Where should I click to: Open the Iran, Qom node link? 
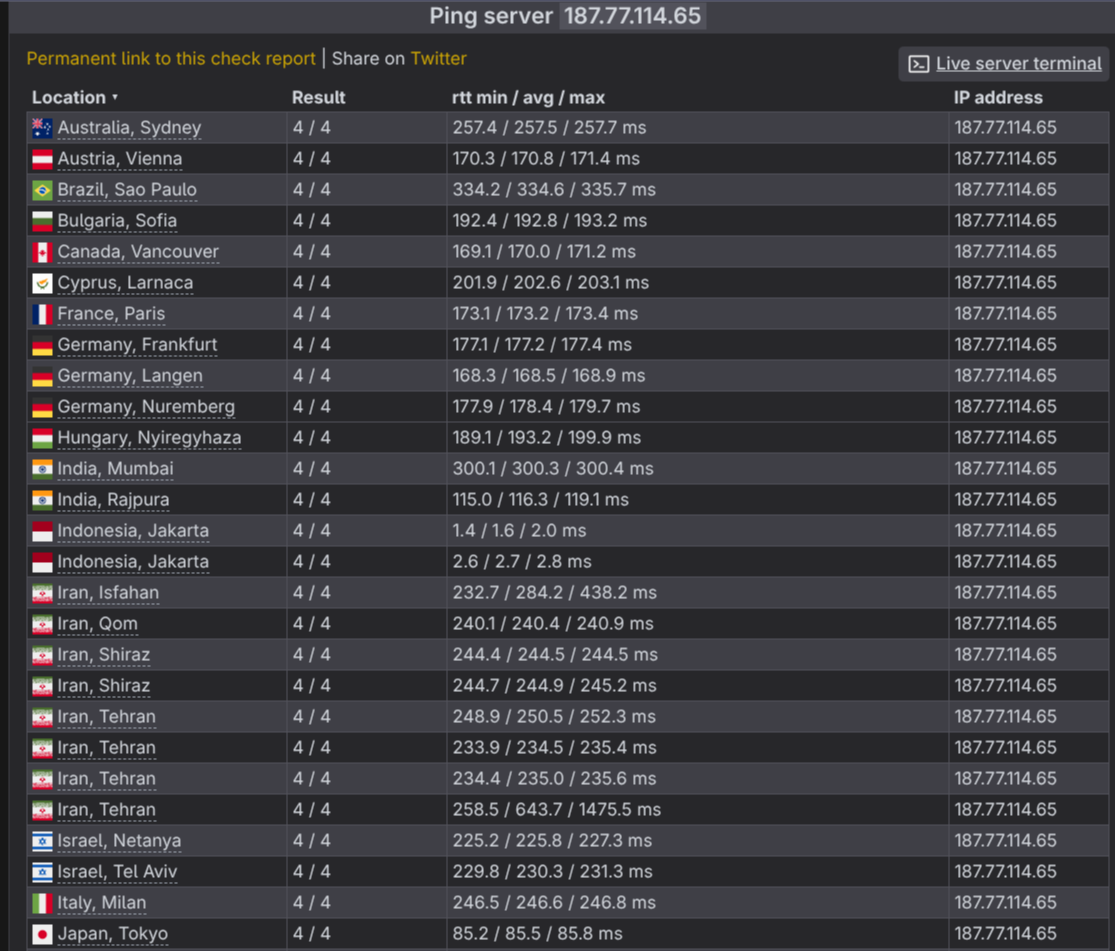point(97,624)
